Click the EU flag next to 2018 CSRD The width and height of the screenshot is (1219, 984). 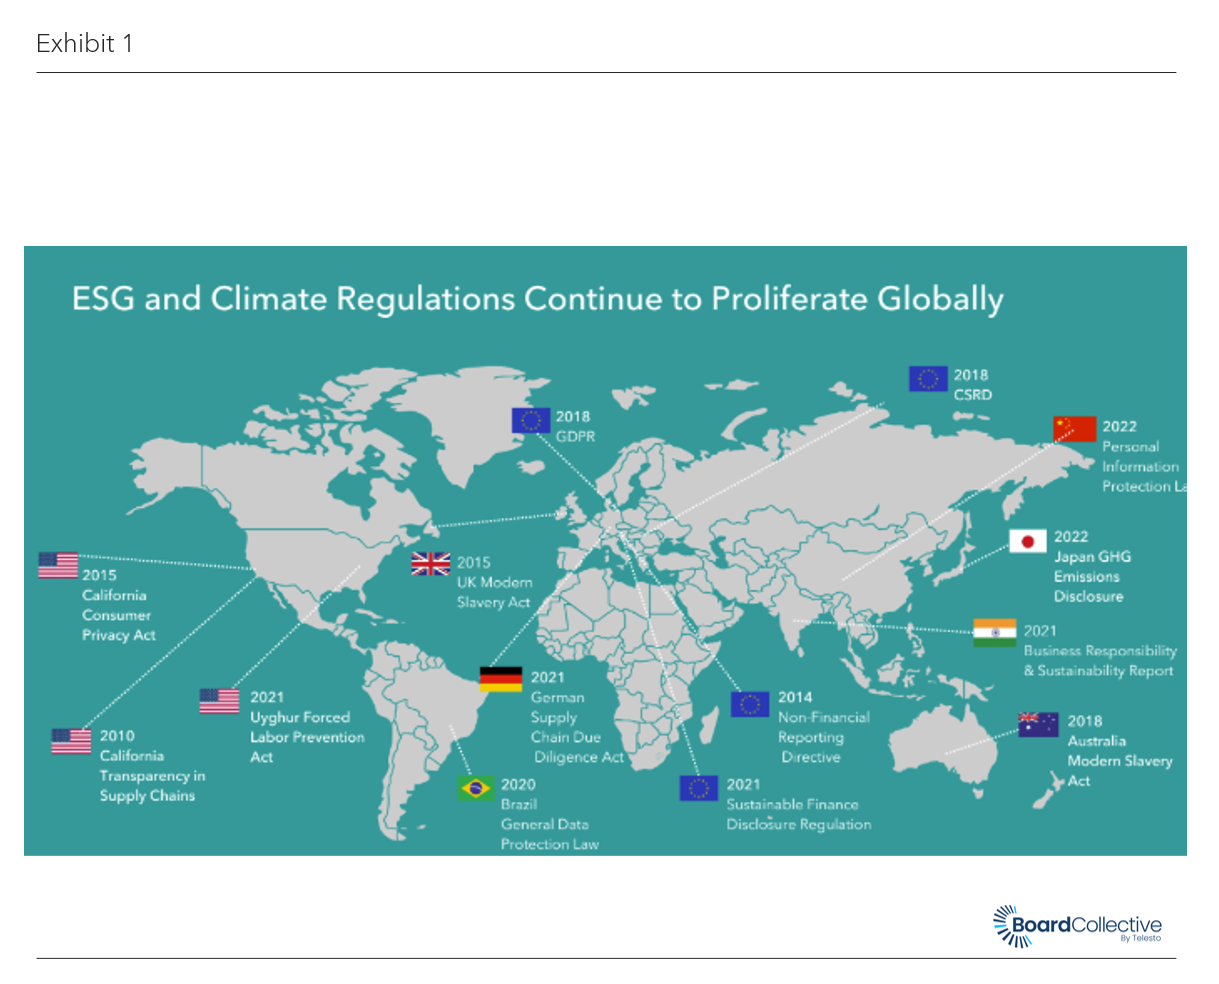928,379
